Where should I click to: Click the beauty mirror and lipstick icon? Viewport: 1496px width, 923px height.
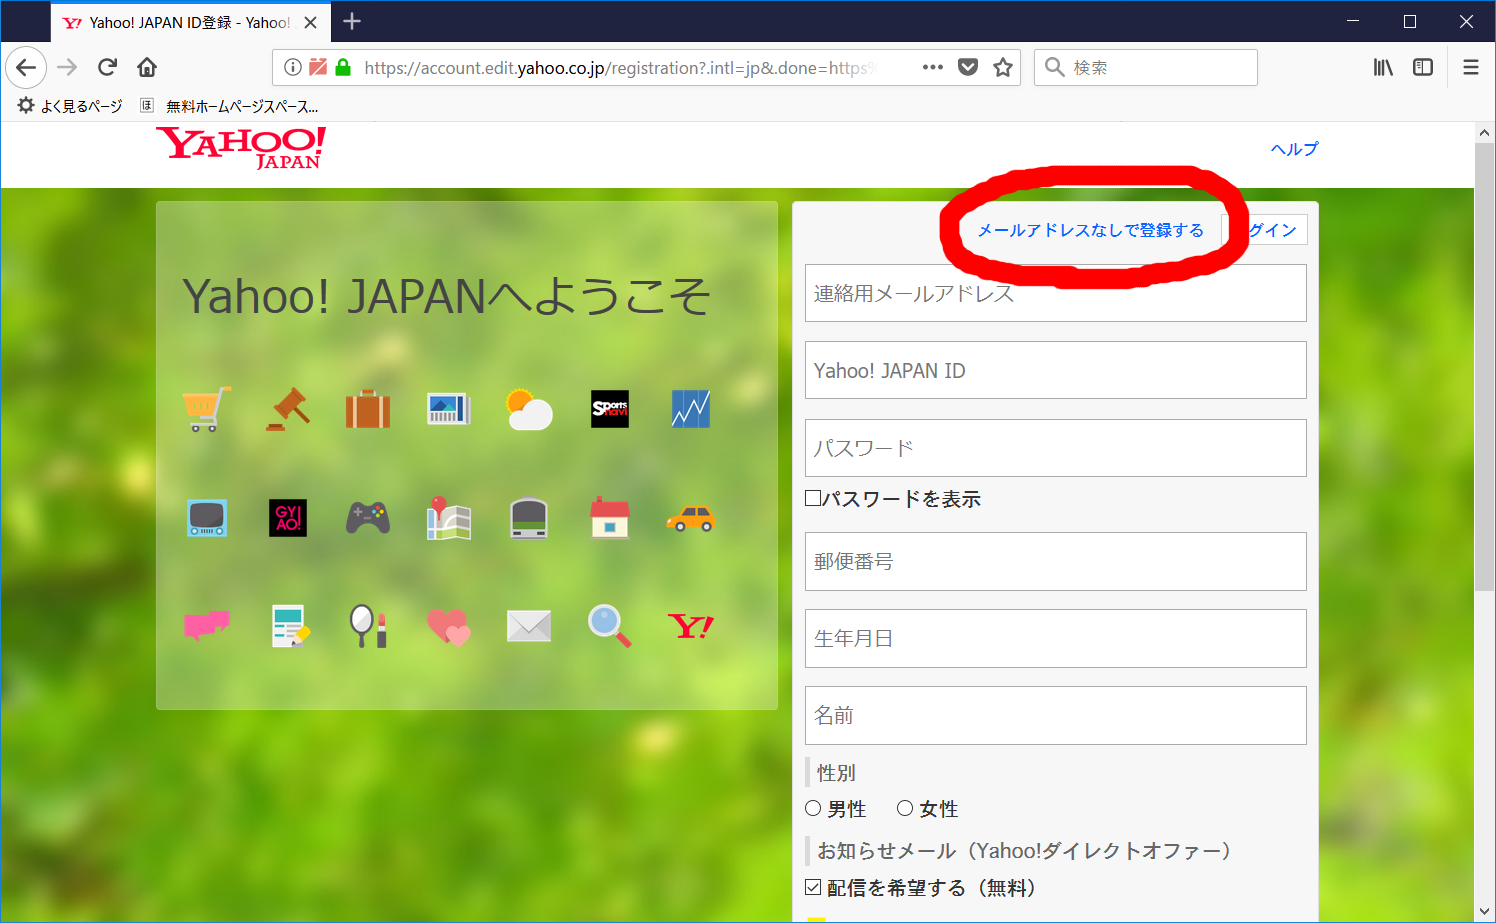tap(368, 626)
